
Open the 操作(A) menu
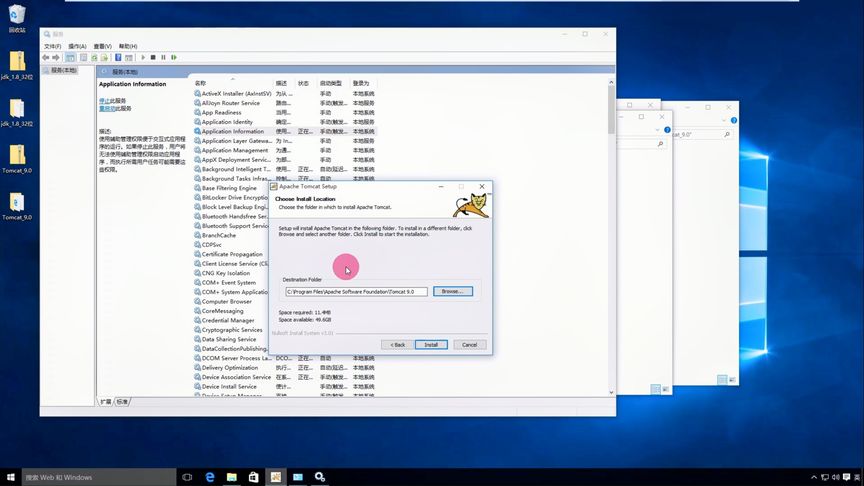[77, 46]
